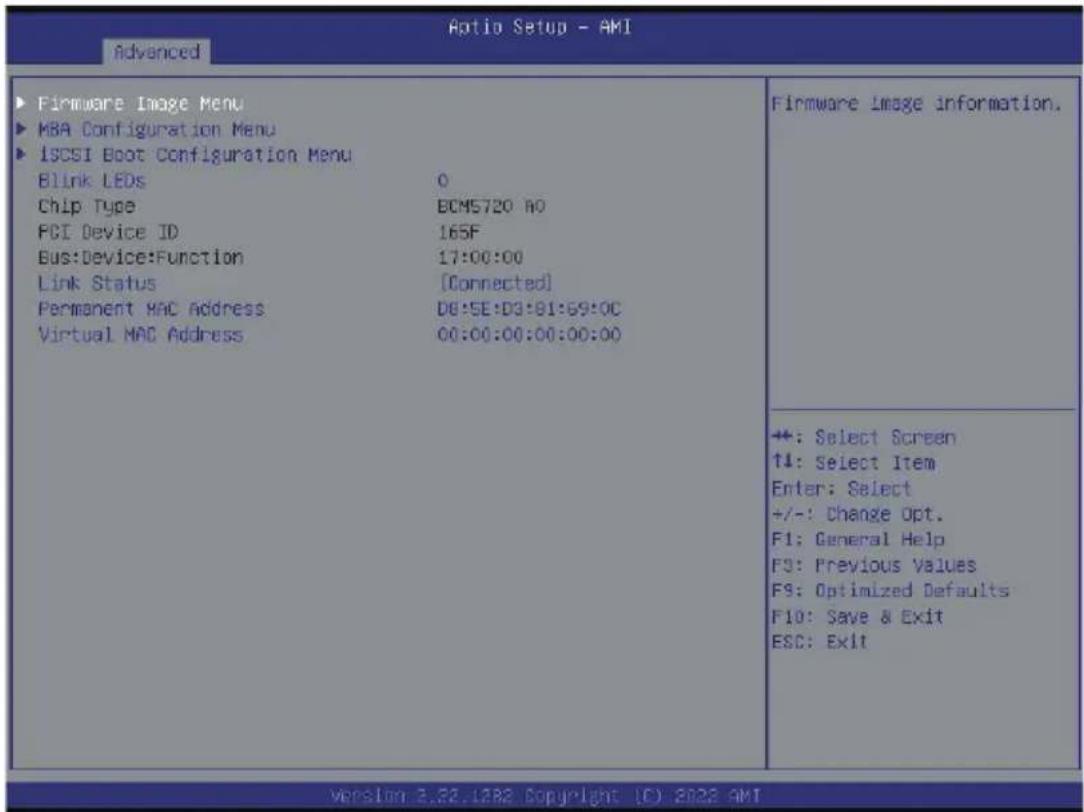This screenshot has width=1084, height=812.
Task: Expand arrow beside iSCSI Boot Configuration Menu
Action: tap(22, 154)
